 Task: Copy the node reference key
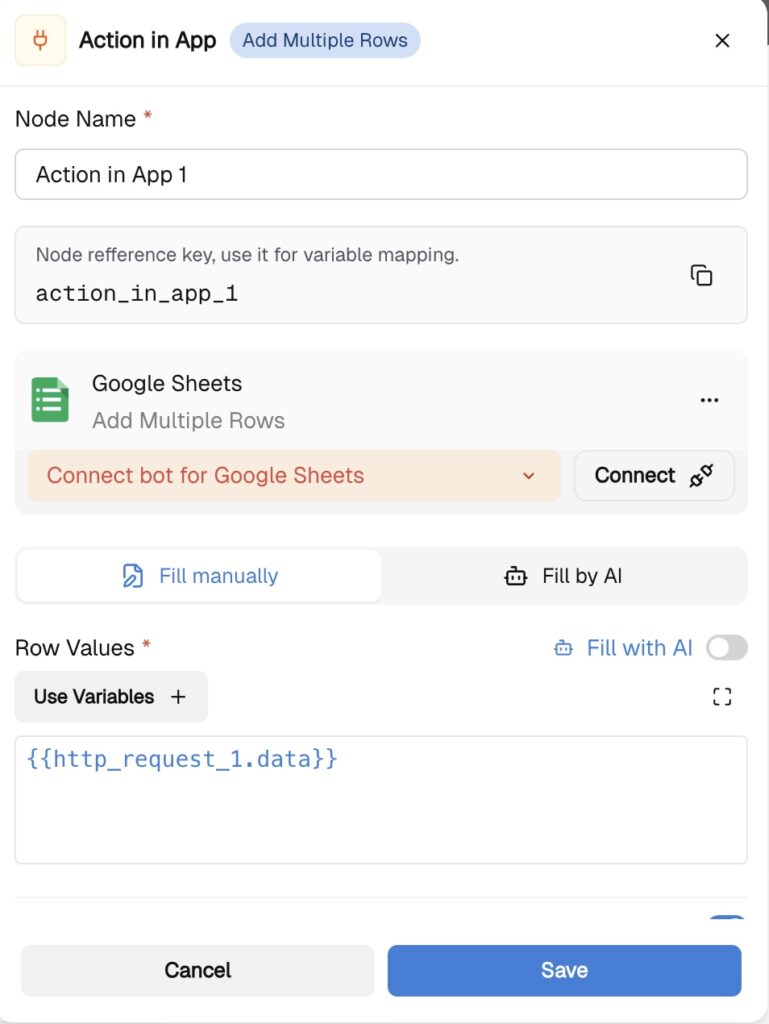[x=702, y=275]
